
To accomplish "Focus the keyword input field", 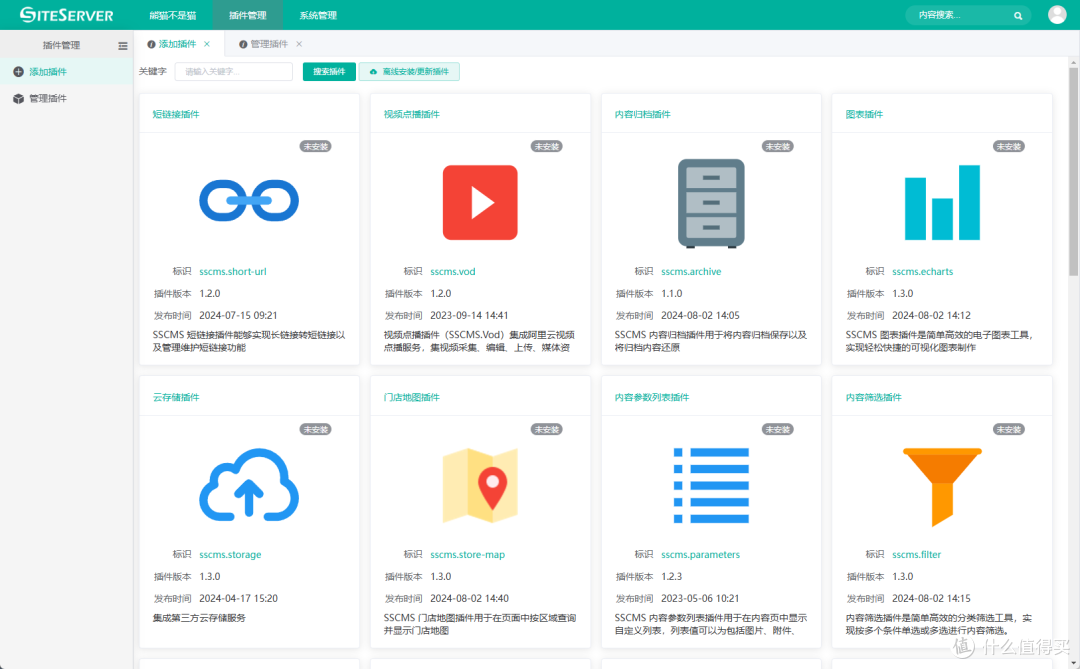I will point(233,72).
